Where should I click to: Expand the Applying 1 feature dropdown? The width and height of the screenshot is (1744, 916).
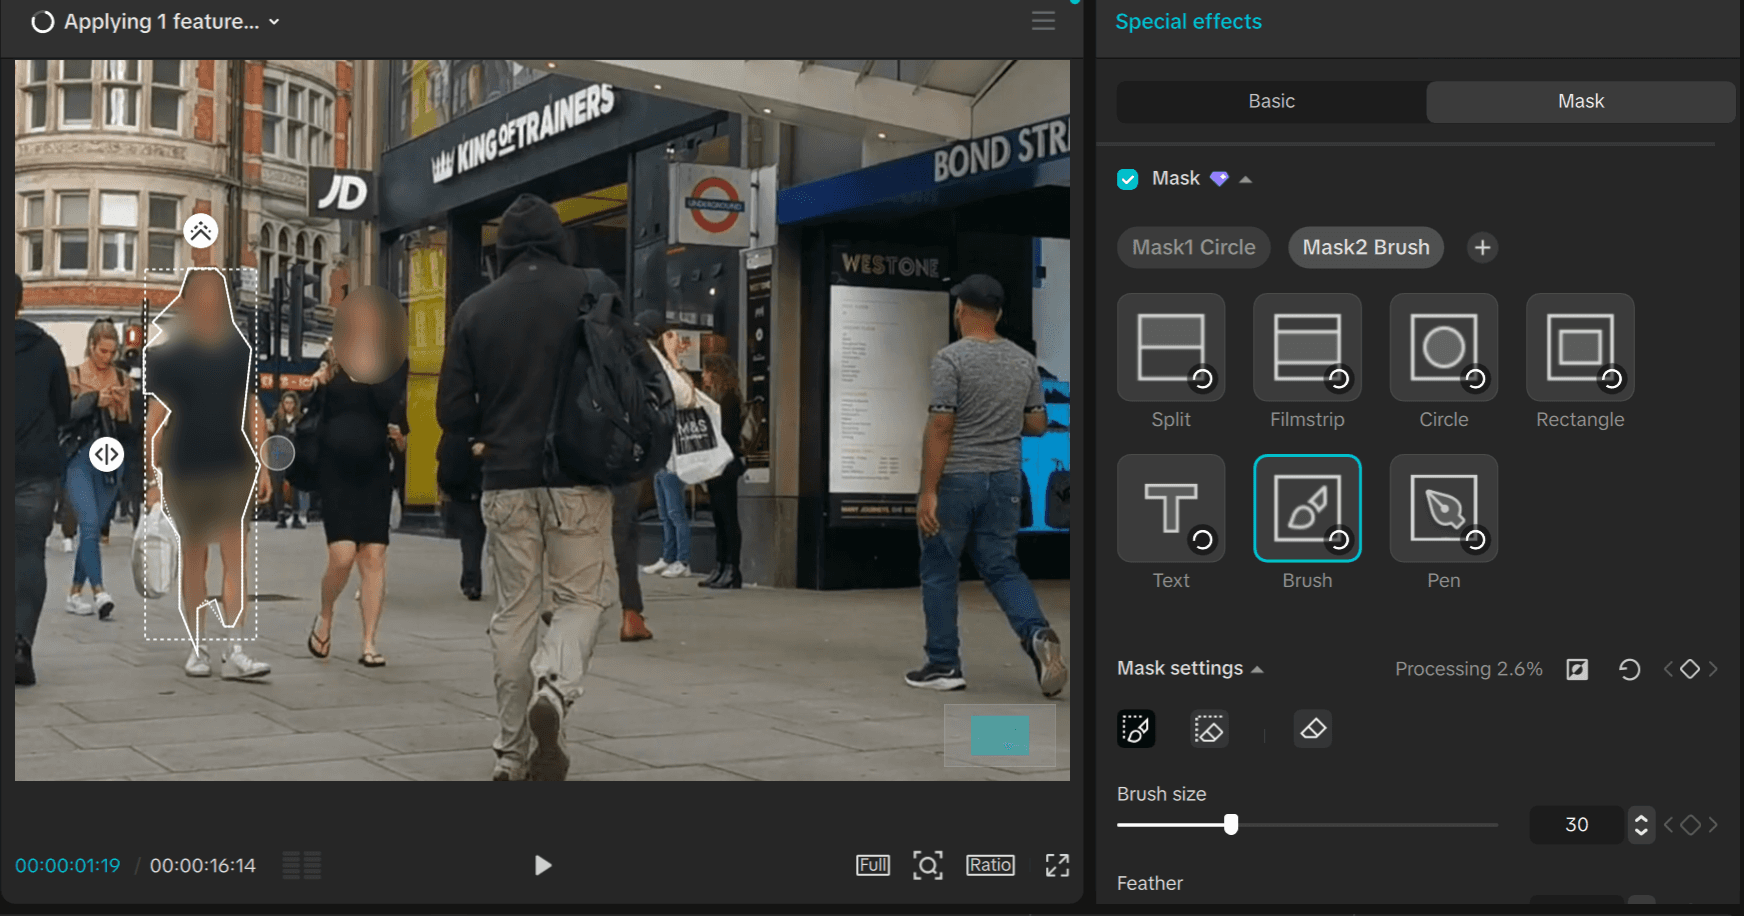[x=274, y=22]
